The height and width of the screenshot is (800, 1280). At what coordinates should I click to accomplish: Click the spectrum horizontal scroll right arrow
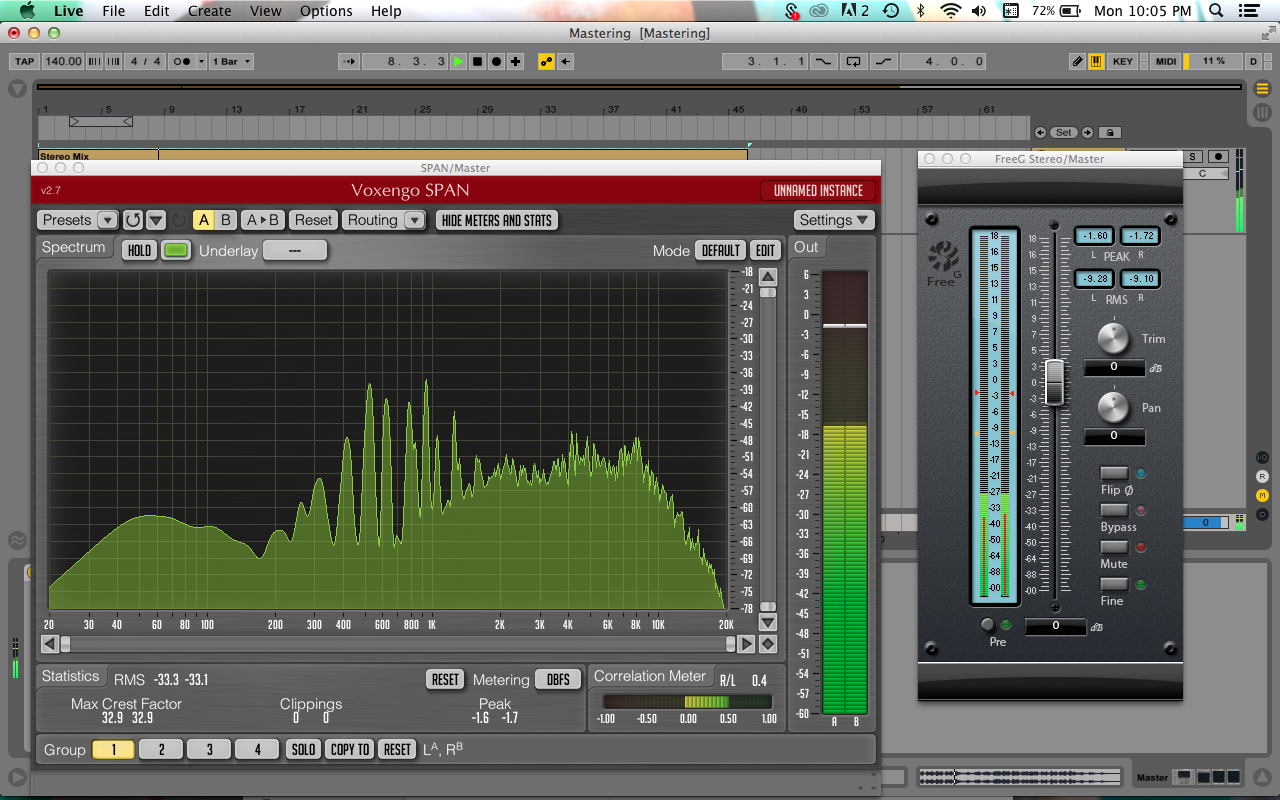(746, 644)
